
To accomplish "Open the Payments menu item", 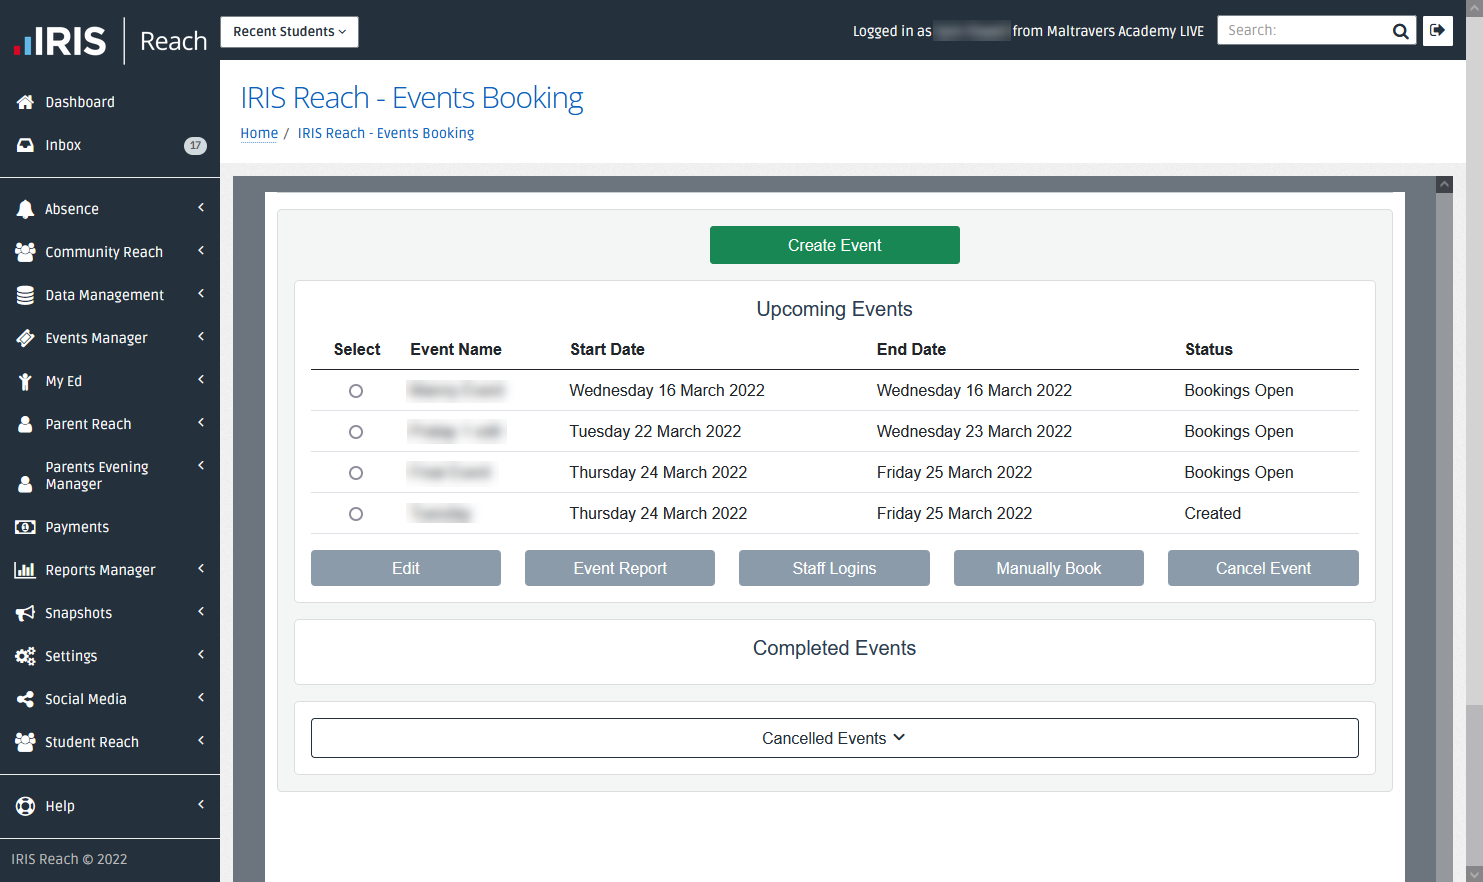I will (110, 527).
